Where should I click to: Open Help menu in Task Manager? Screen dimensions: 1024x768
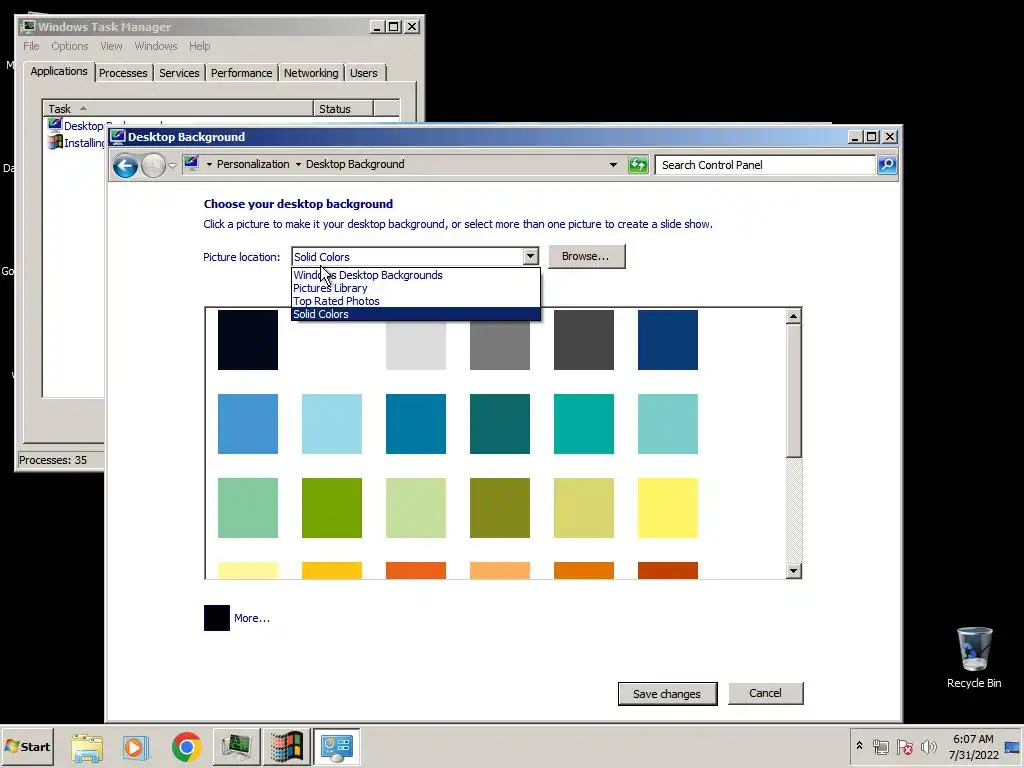coord(200,46)
